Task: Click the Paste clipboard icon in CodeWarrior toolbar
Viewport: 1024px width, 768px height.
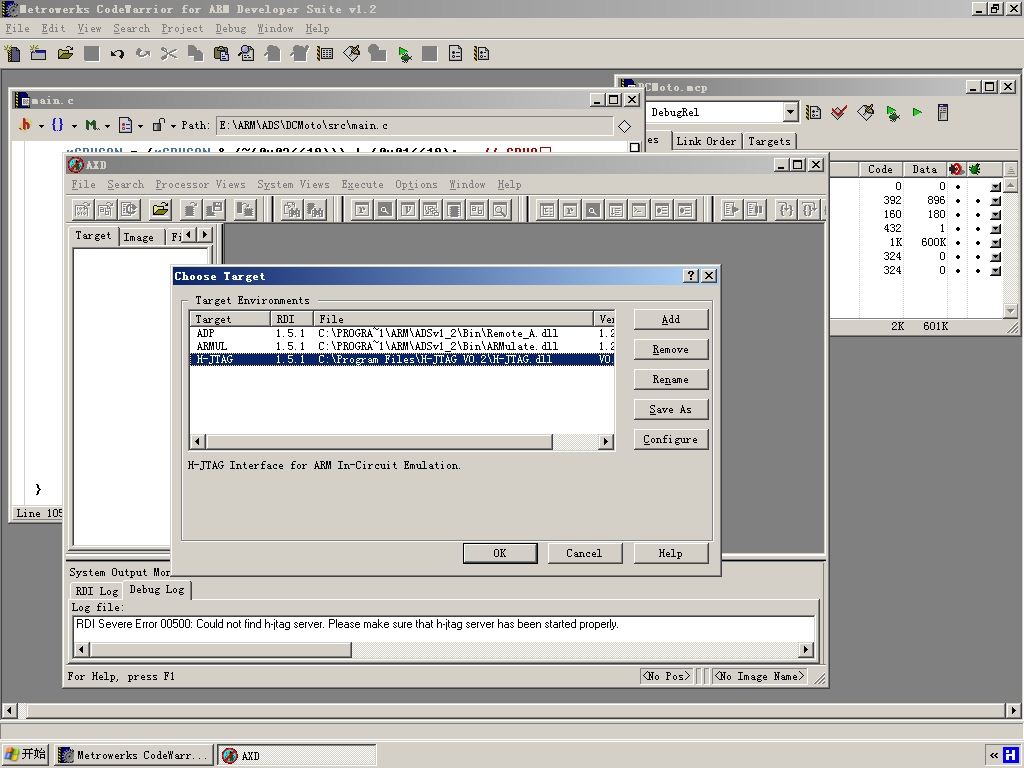Action: [221, 54]
